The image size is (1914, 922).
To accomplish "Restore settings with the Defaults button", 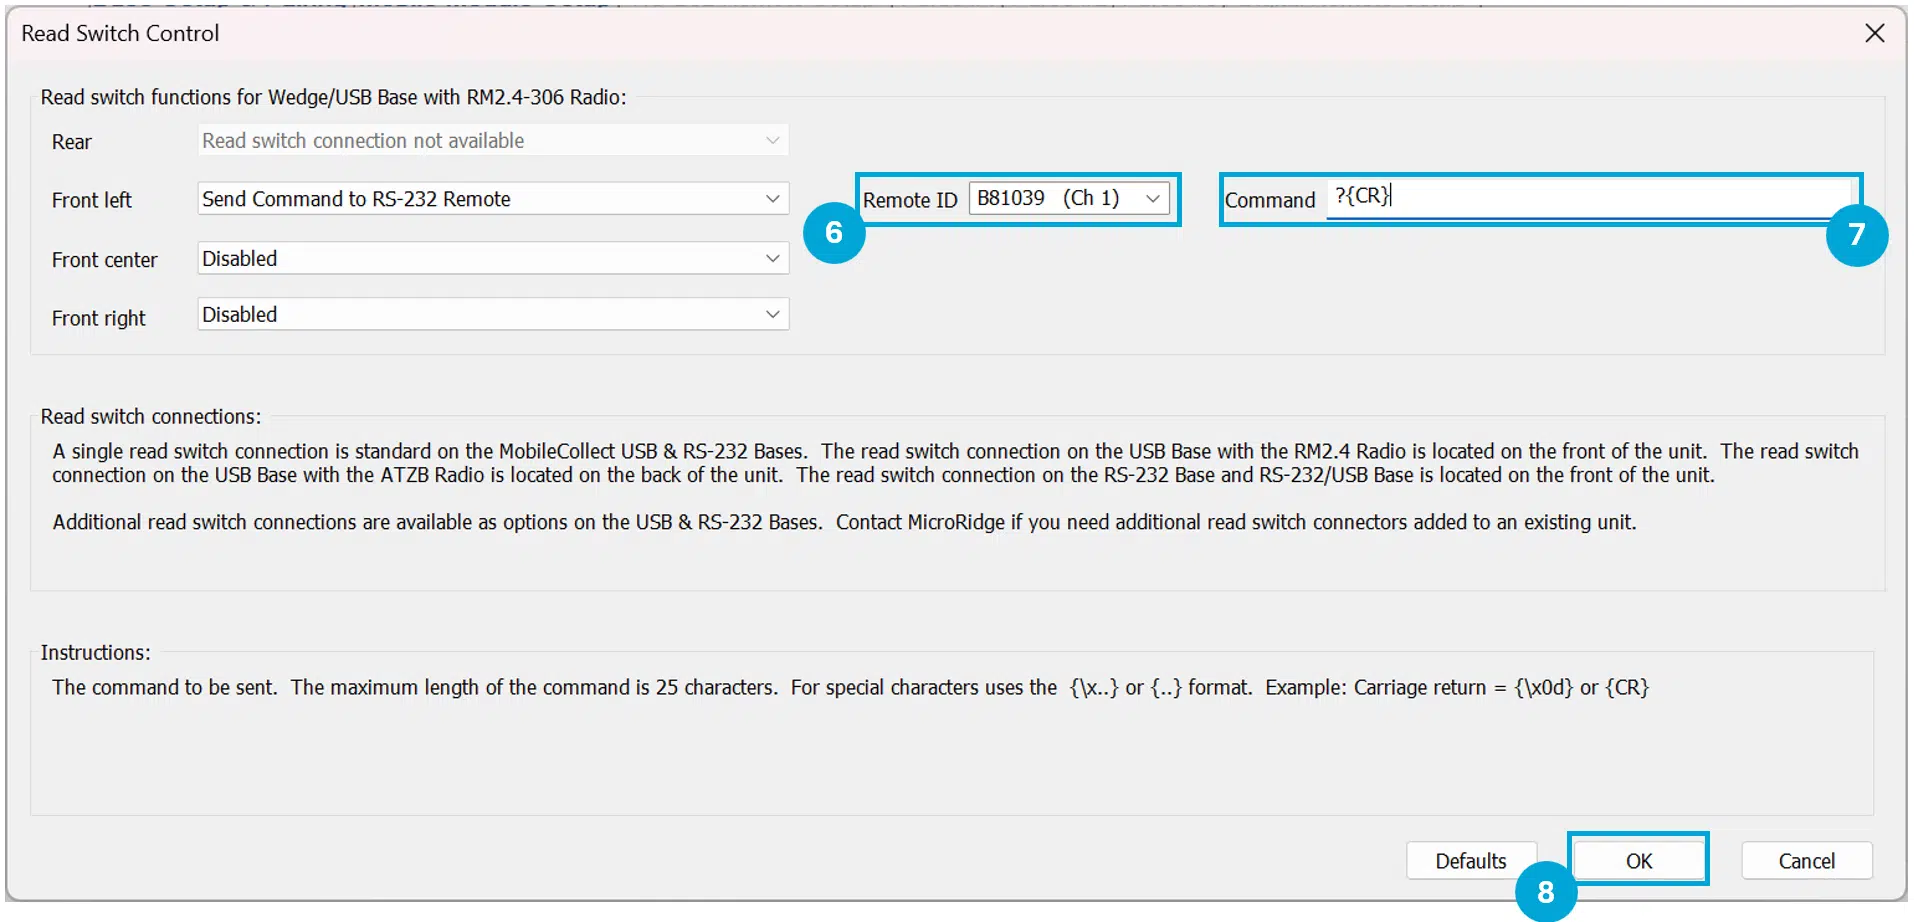I will pos(1470,860).
